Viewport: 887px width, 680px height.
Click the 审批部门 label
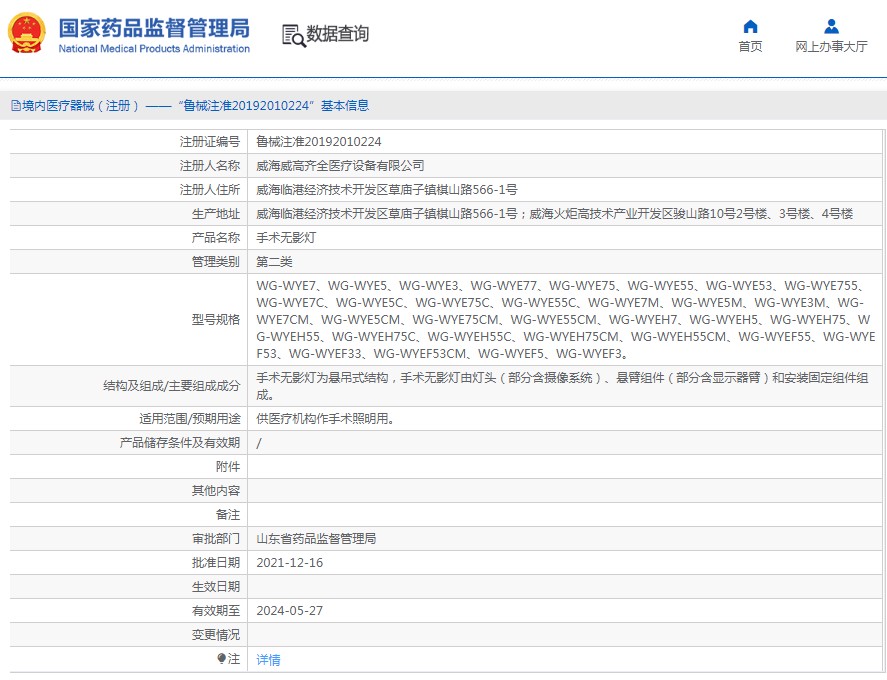pyautogui.click(x=216, y=539)
